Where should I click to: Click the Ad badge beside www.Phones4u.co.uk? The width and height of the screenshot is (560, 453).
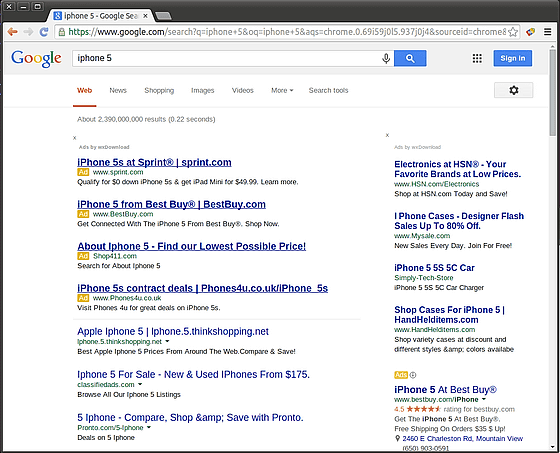point(83,298)
